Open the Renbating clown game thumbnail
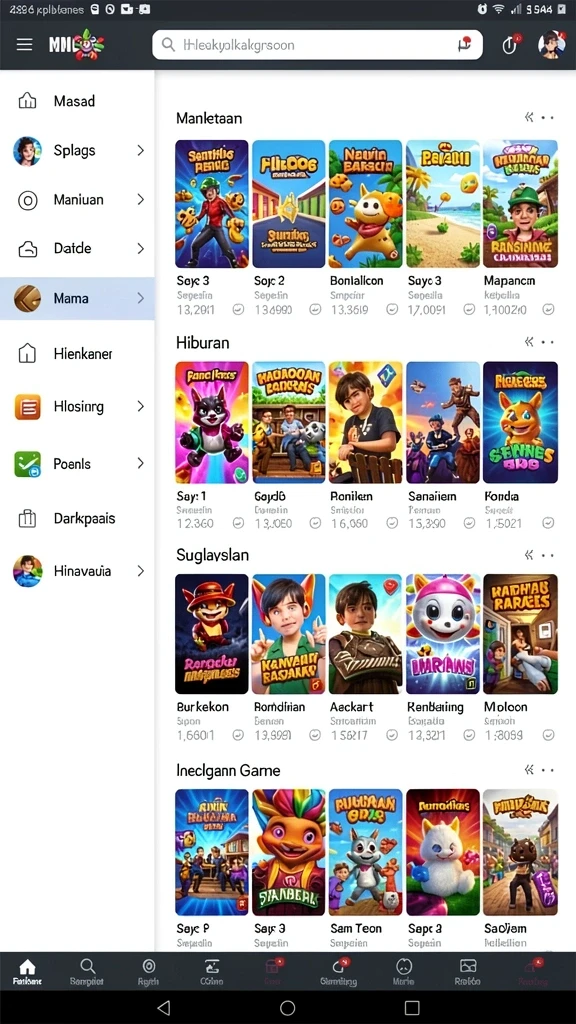This screenshot has width=576, height=1024. [443, 634]
